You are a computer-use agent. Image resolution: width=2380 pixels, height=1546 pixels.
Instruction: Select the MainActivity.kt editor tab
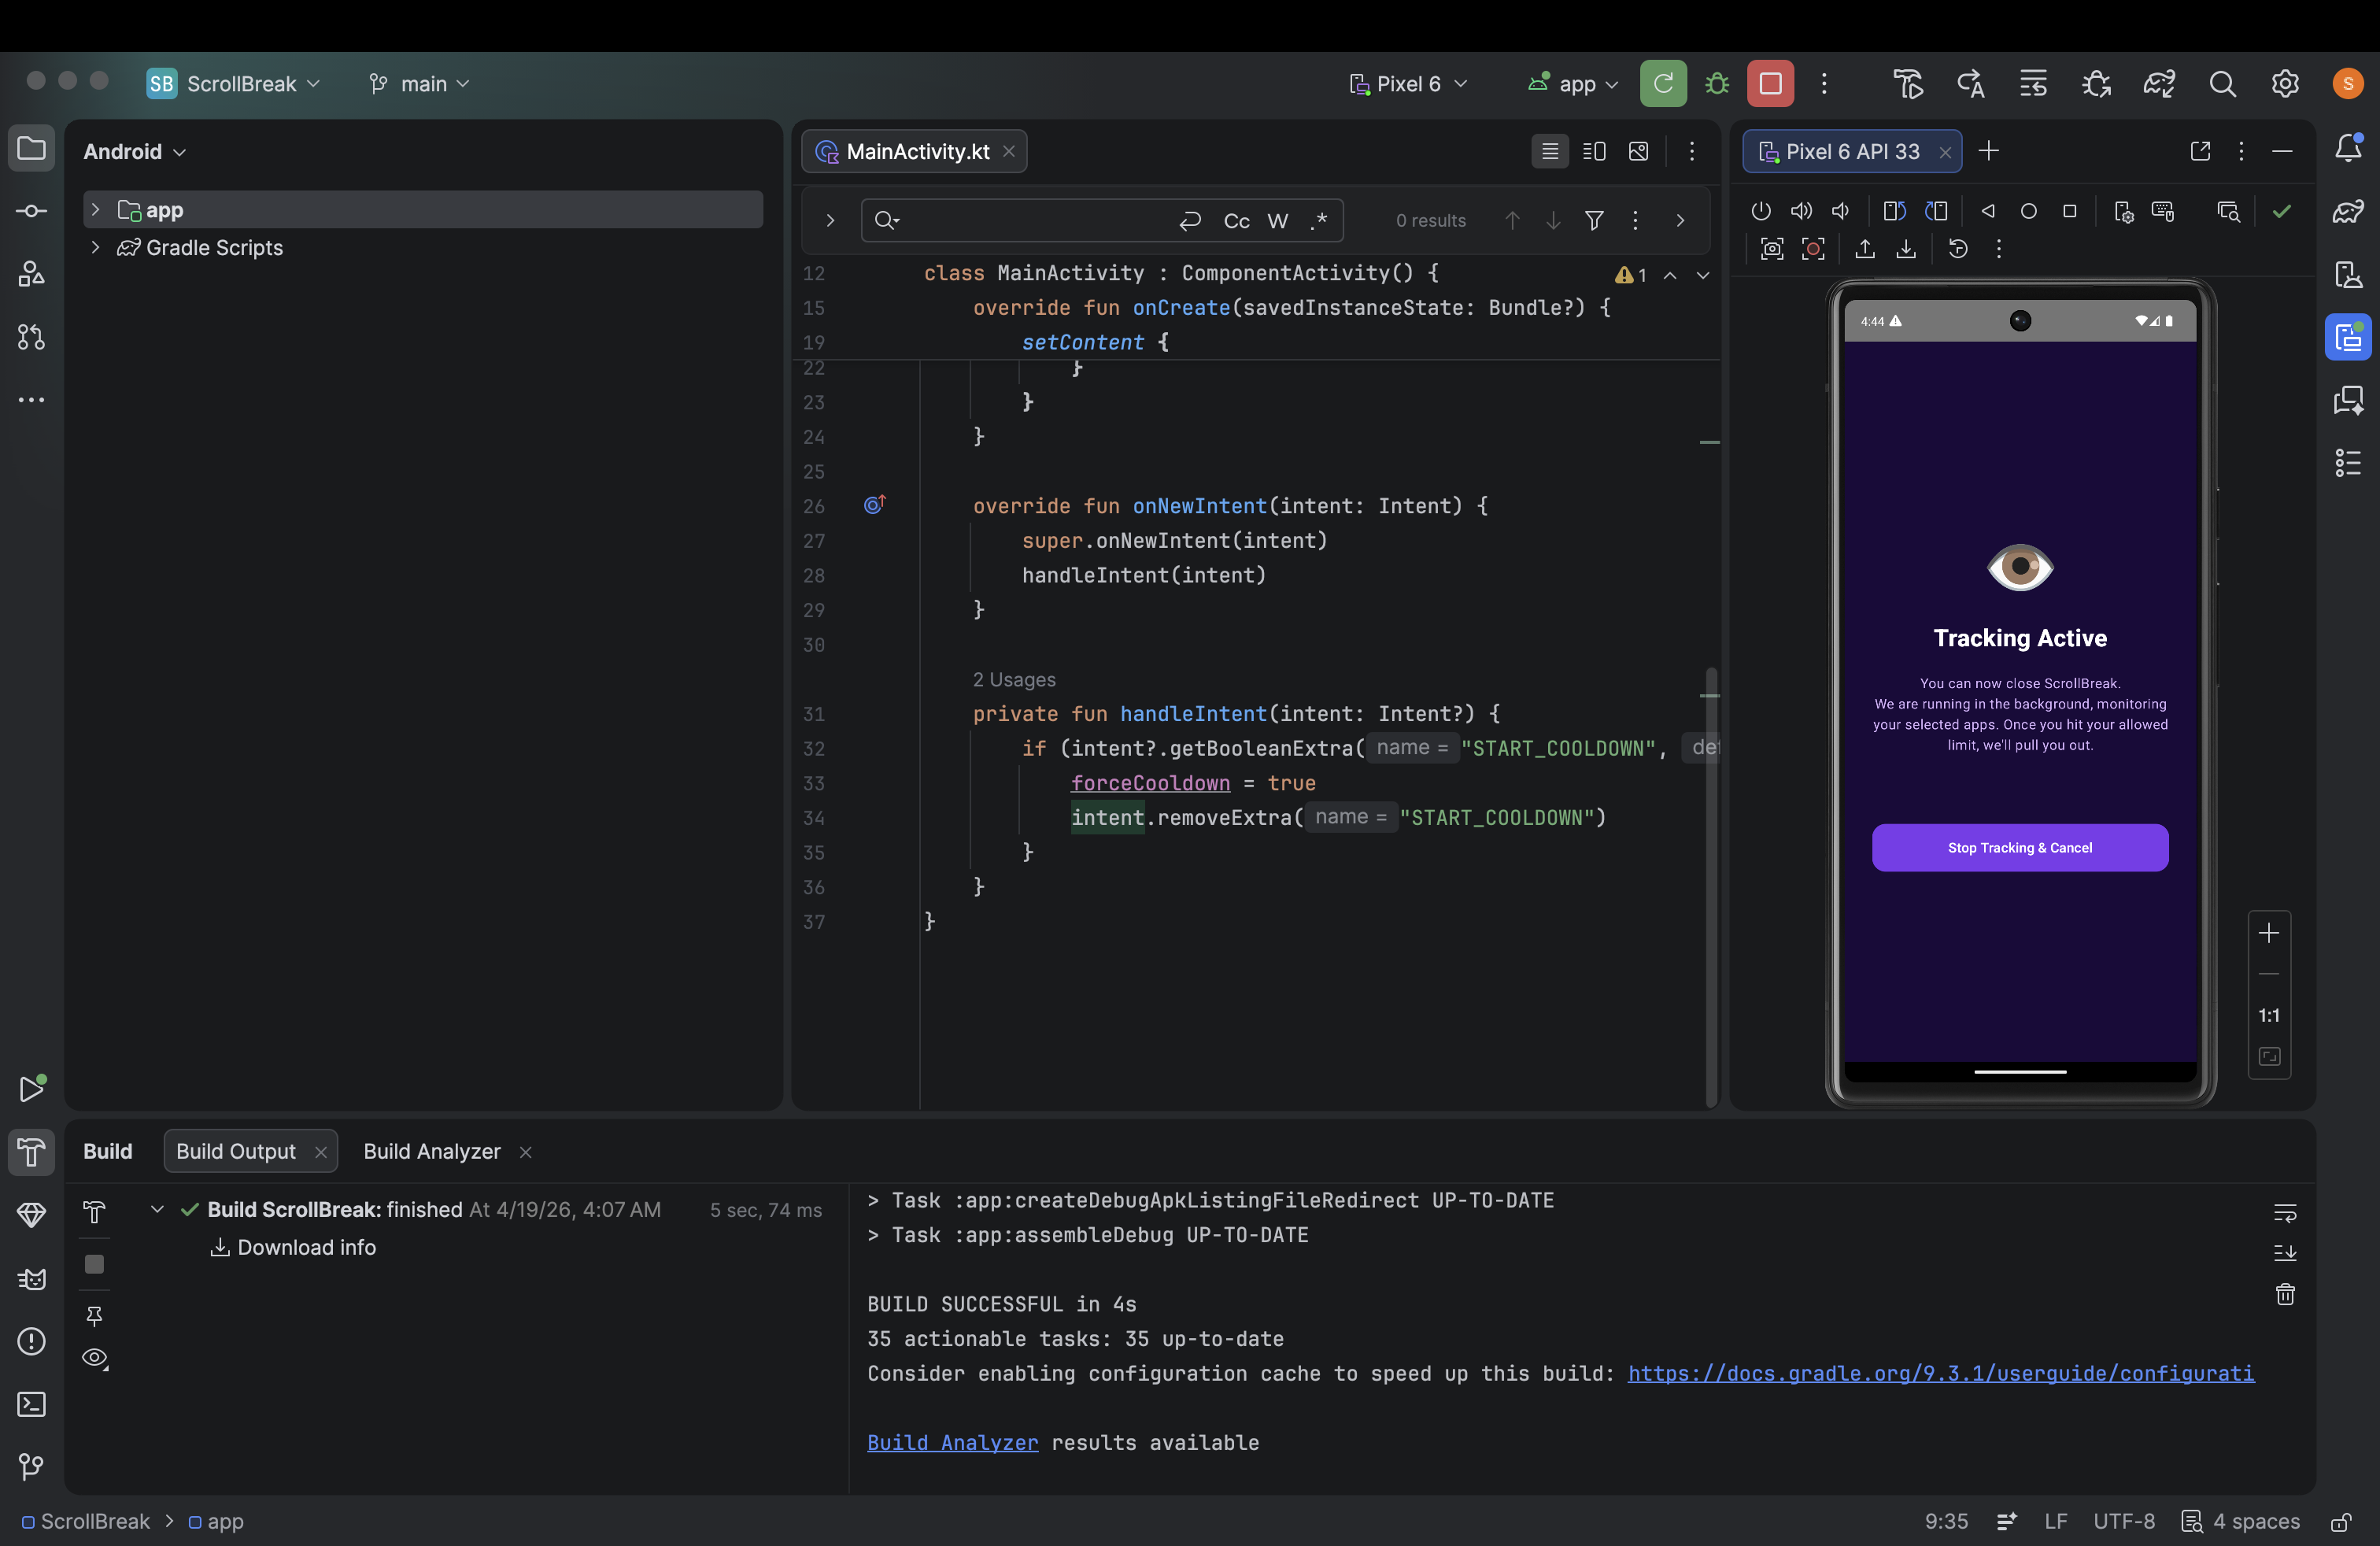click(916, 152)
